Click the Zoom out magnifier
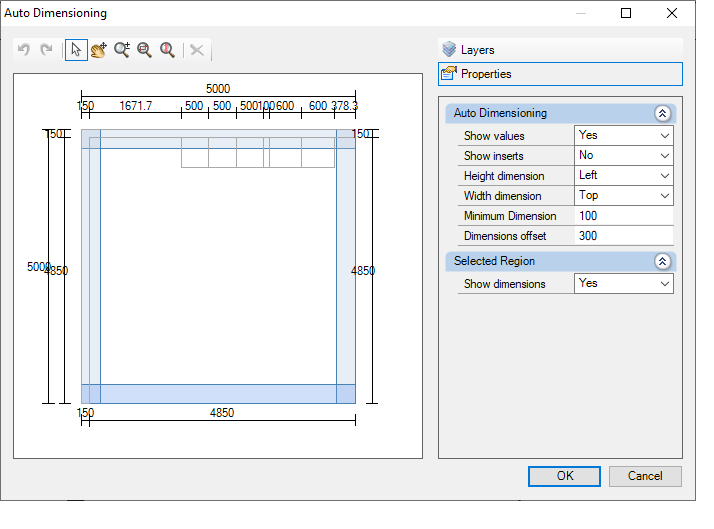714x529 pixels. click(144, 50)
